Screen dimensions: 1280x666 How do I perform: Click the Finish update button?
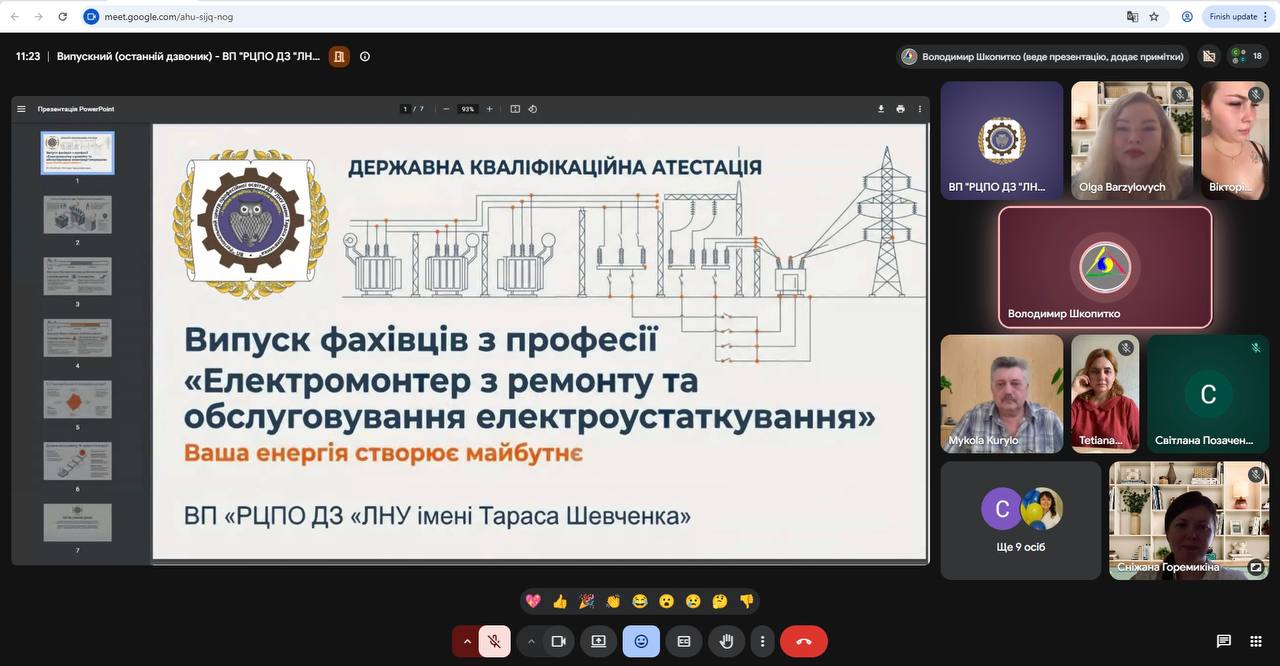pos(1238,17)
